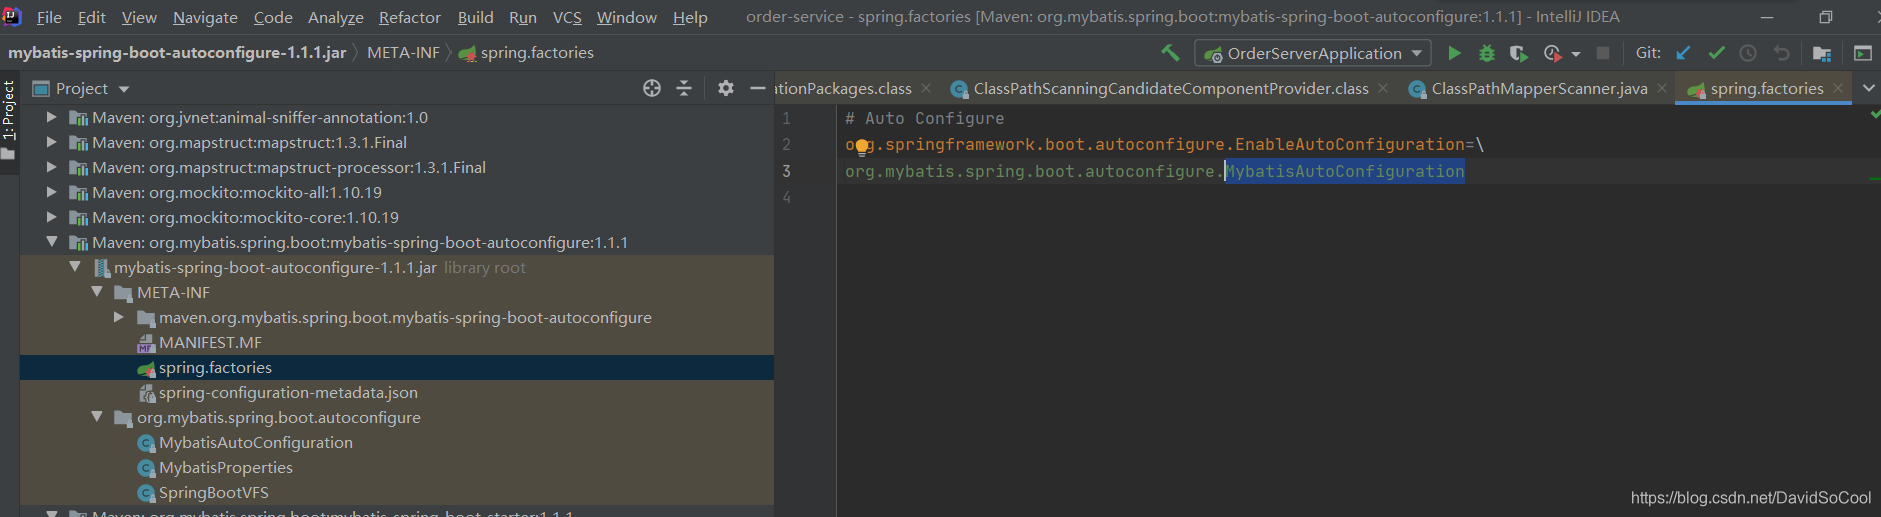This screenshot has height=517, width=1881.
Task: Open the OrderServerApplication run configuration dropdown
Action: (x=1313, y=53)
